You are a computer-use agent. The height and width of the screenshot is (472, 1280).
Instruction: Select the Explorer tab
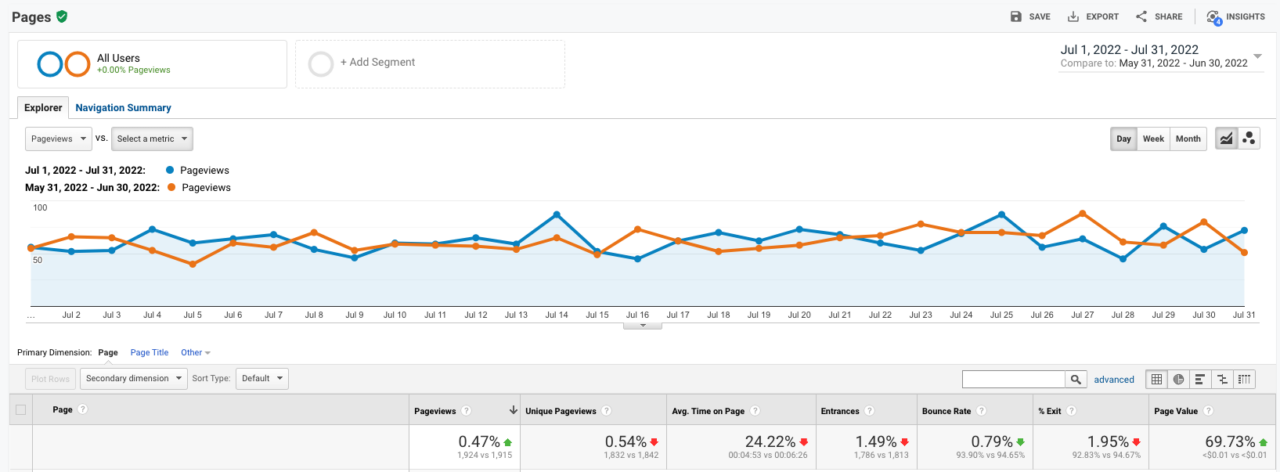click(43, 108)
